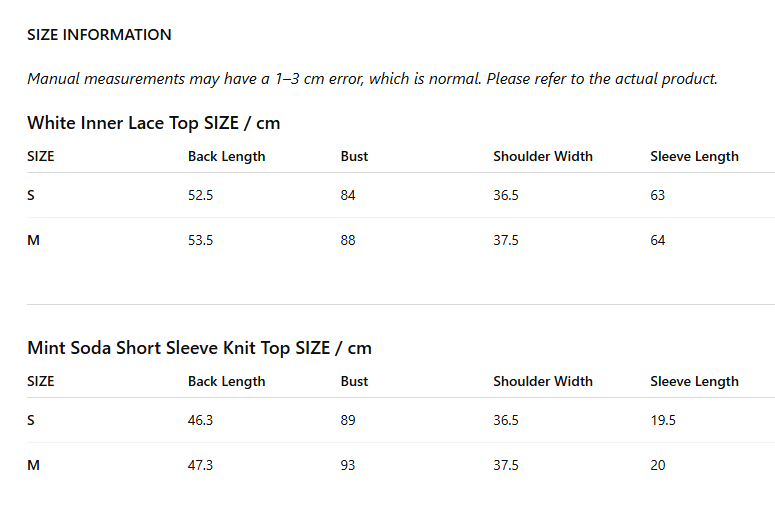Click Back Length header in Lace Top table
Viewport: 775px width, 516px height.
coord(226,156)
